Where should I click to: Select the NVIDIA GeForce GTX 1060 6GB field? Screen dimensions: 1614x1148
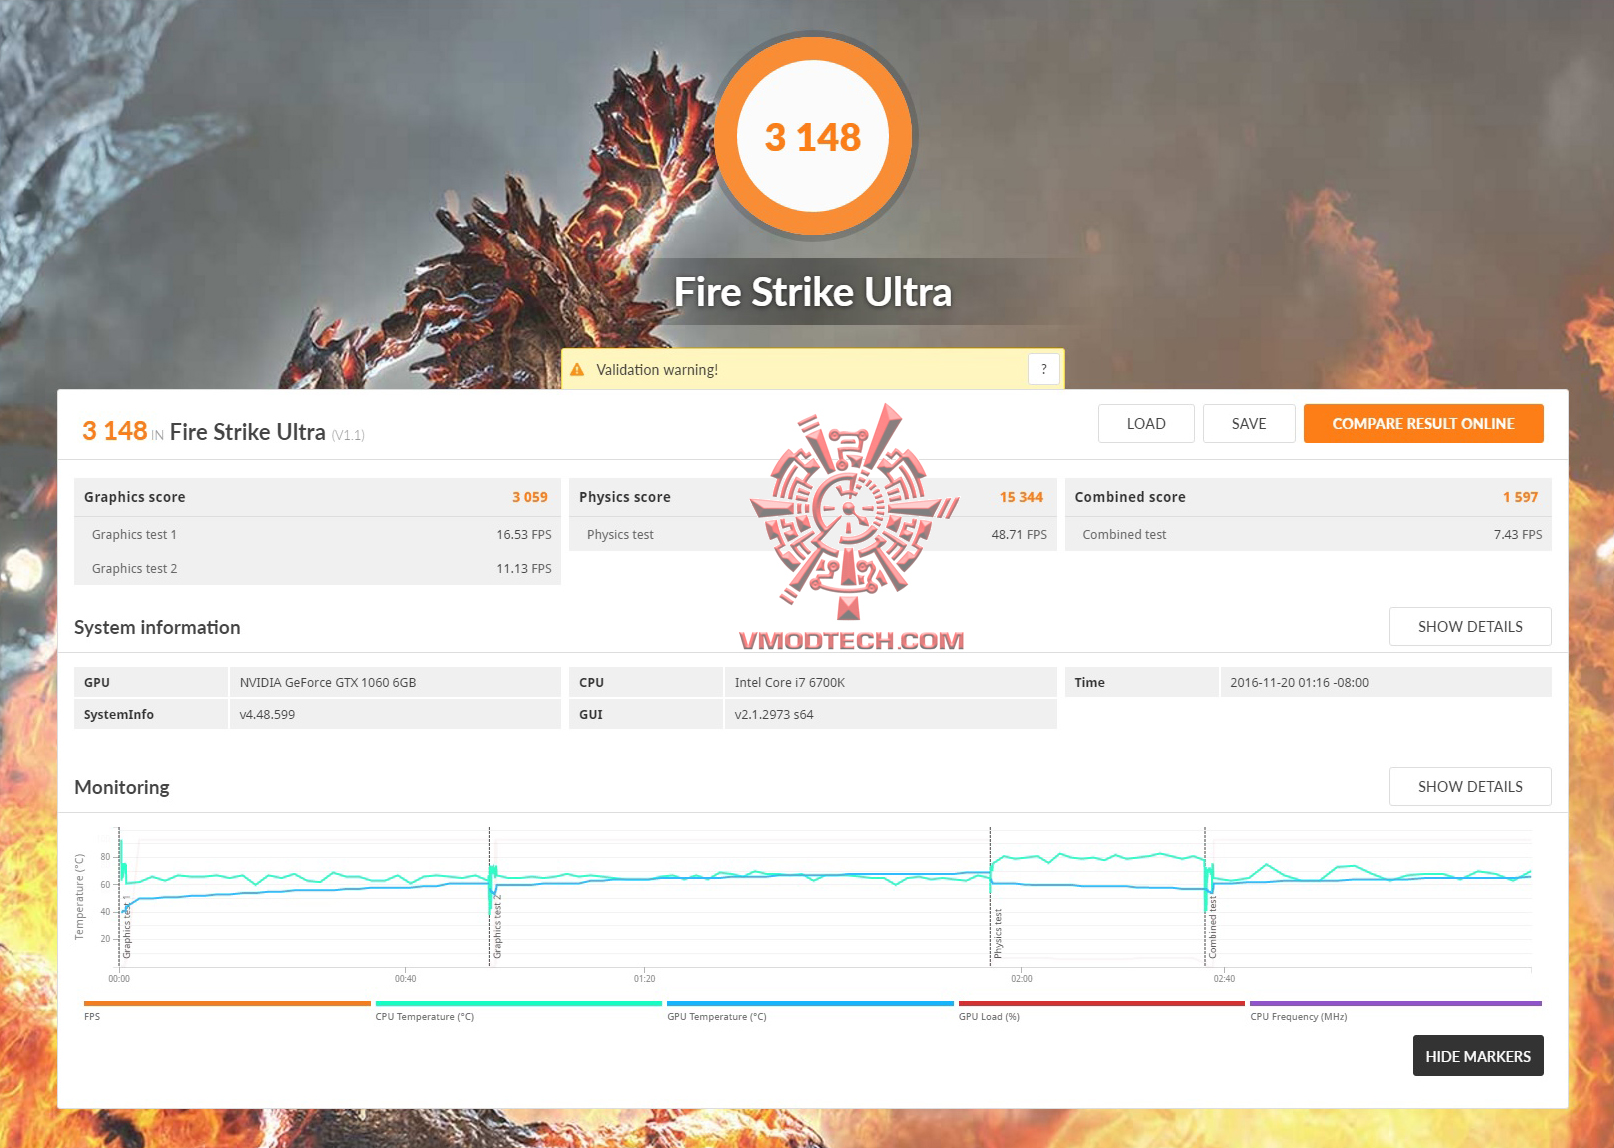tap(395, 682)
